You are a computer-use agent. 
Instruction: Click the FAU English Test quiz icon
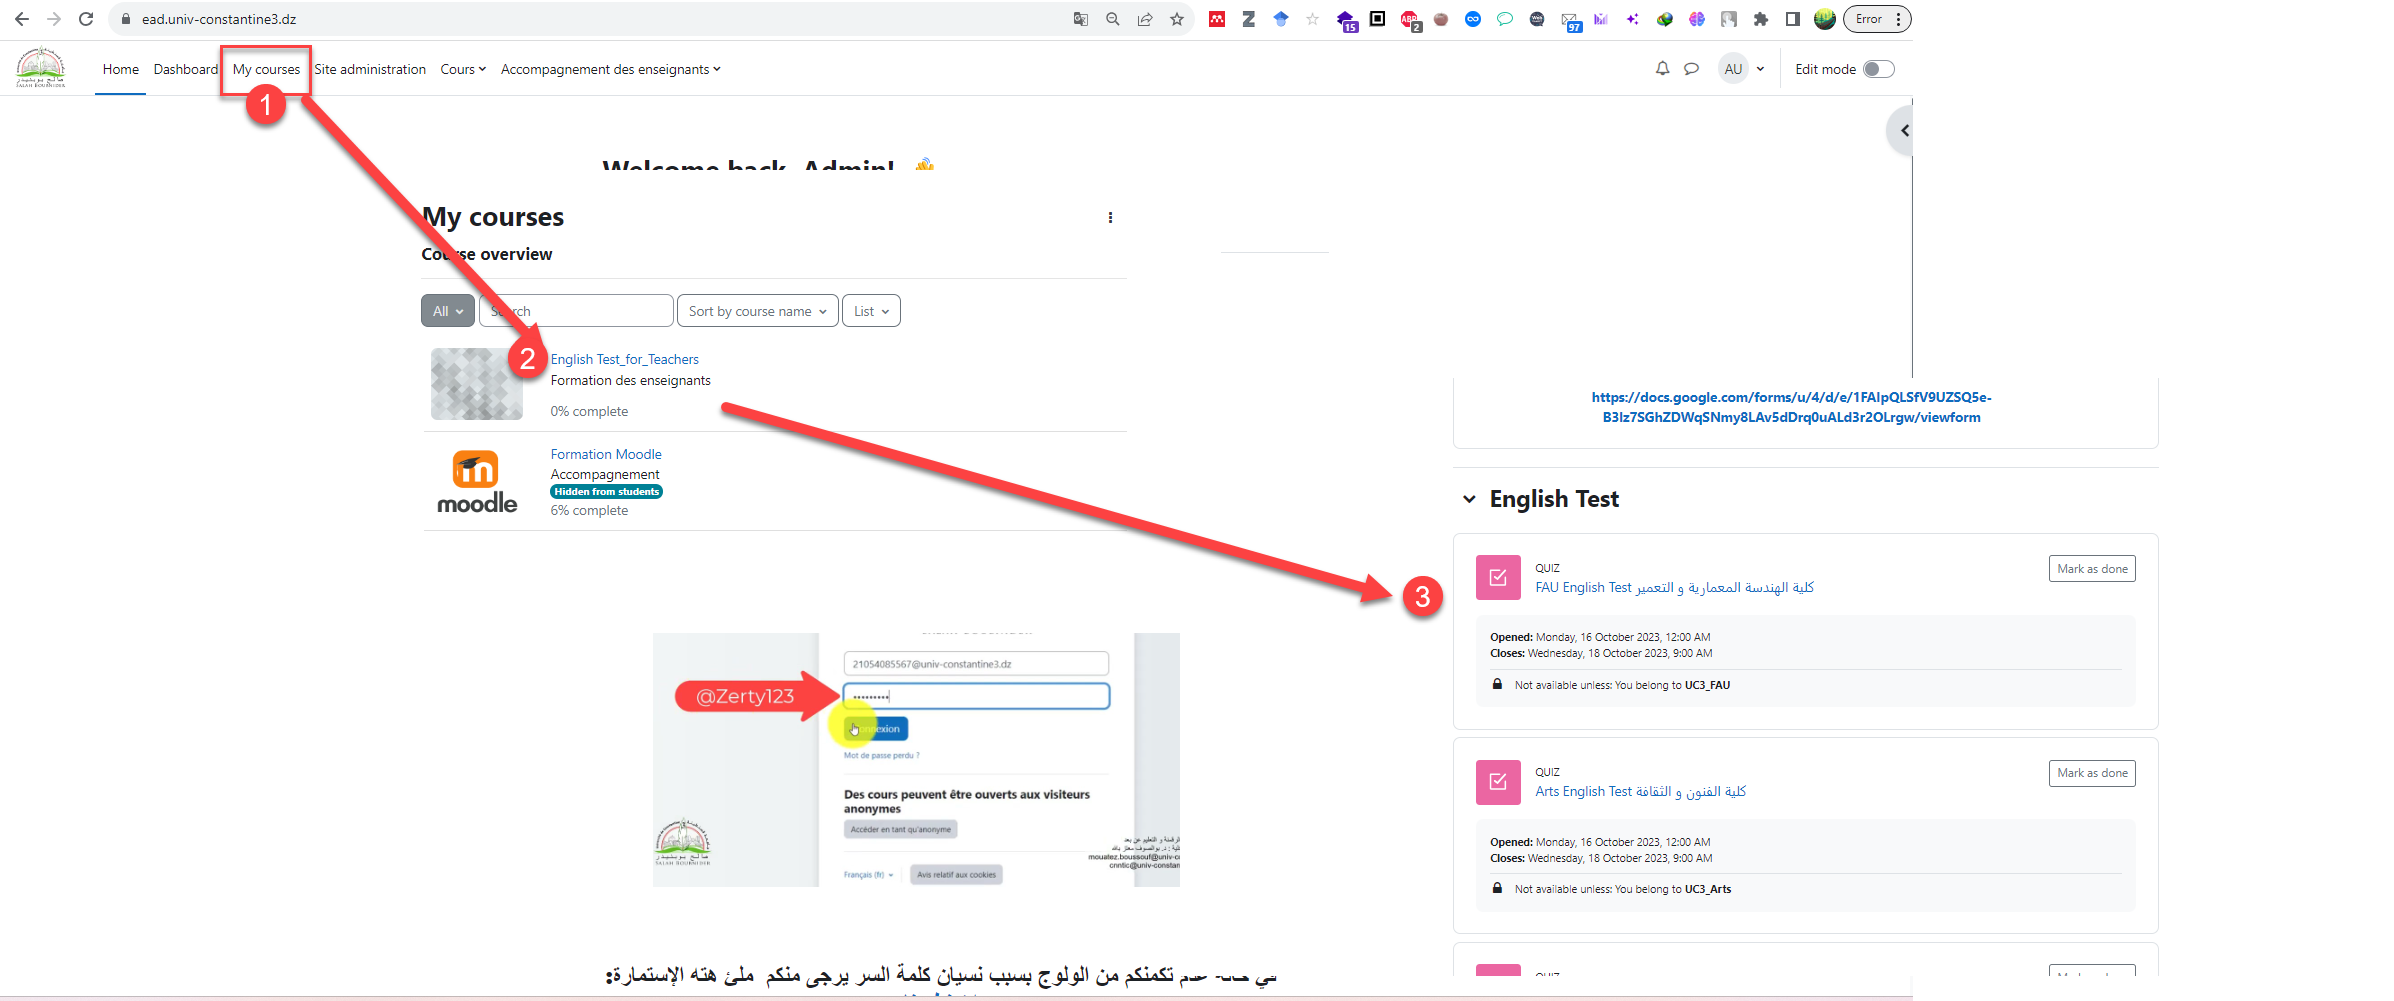tap(1497, 577)
